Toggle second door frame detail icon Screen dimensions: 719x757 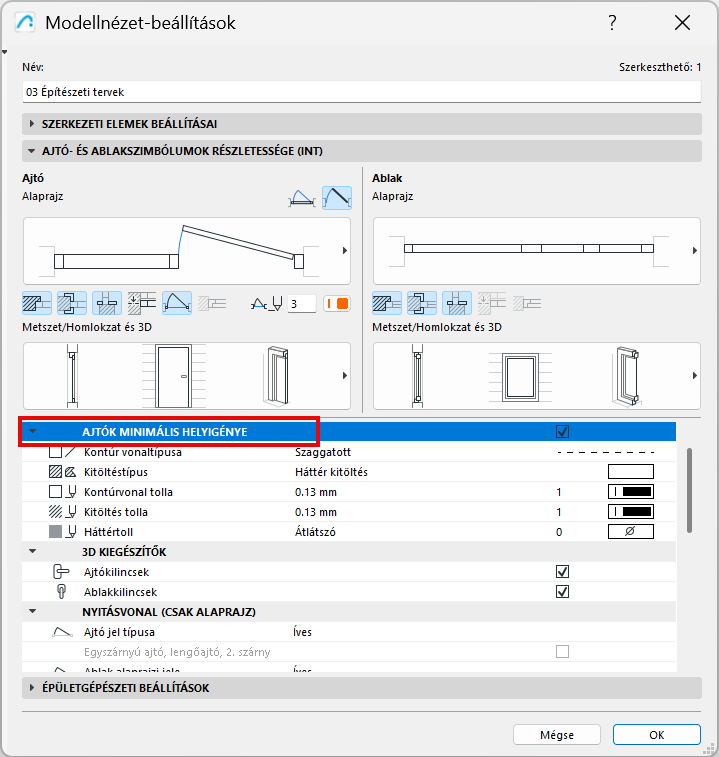click(72, 303)
